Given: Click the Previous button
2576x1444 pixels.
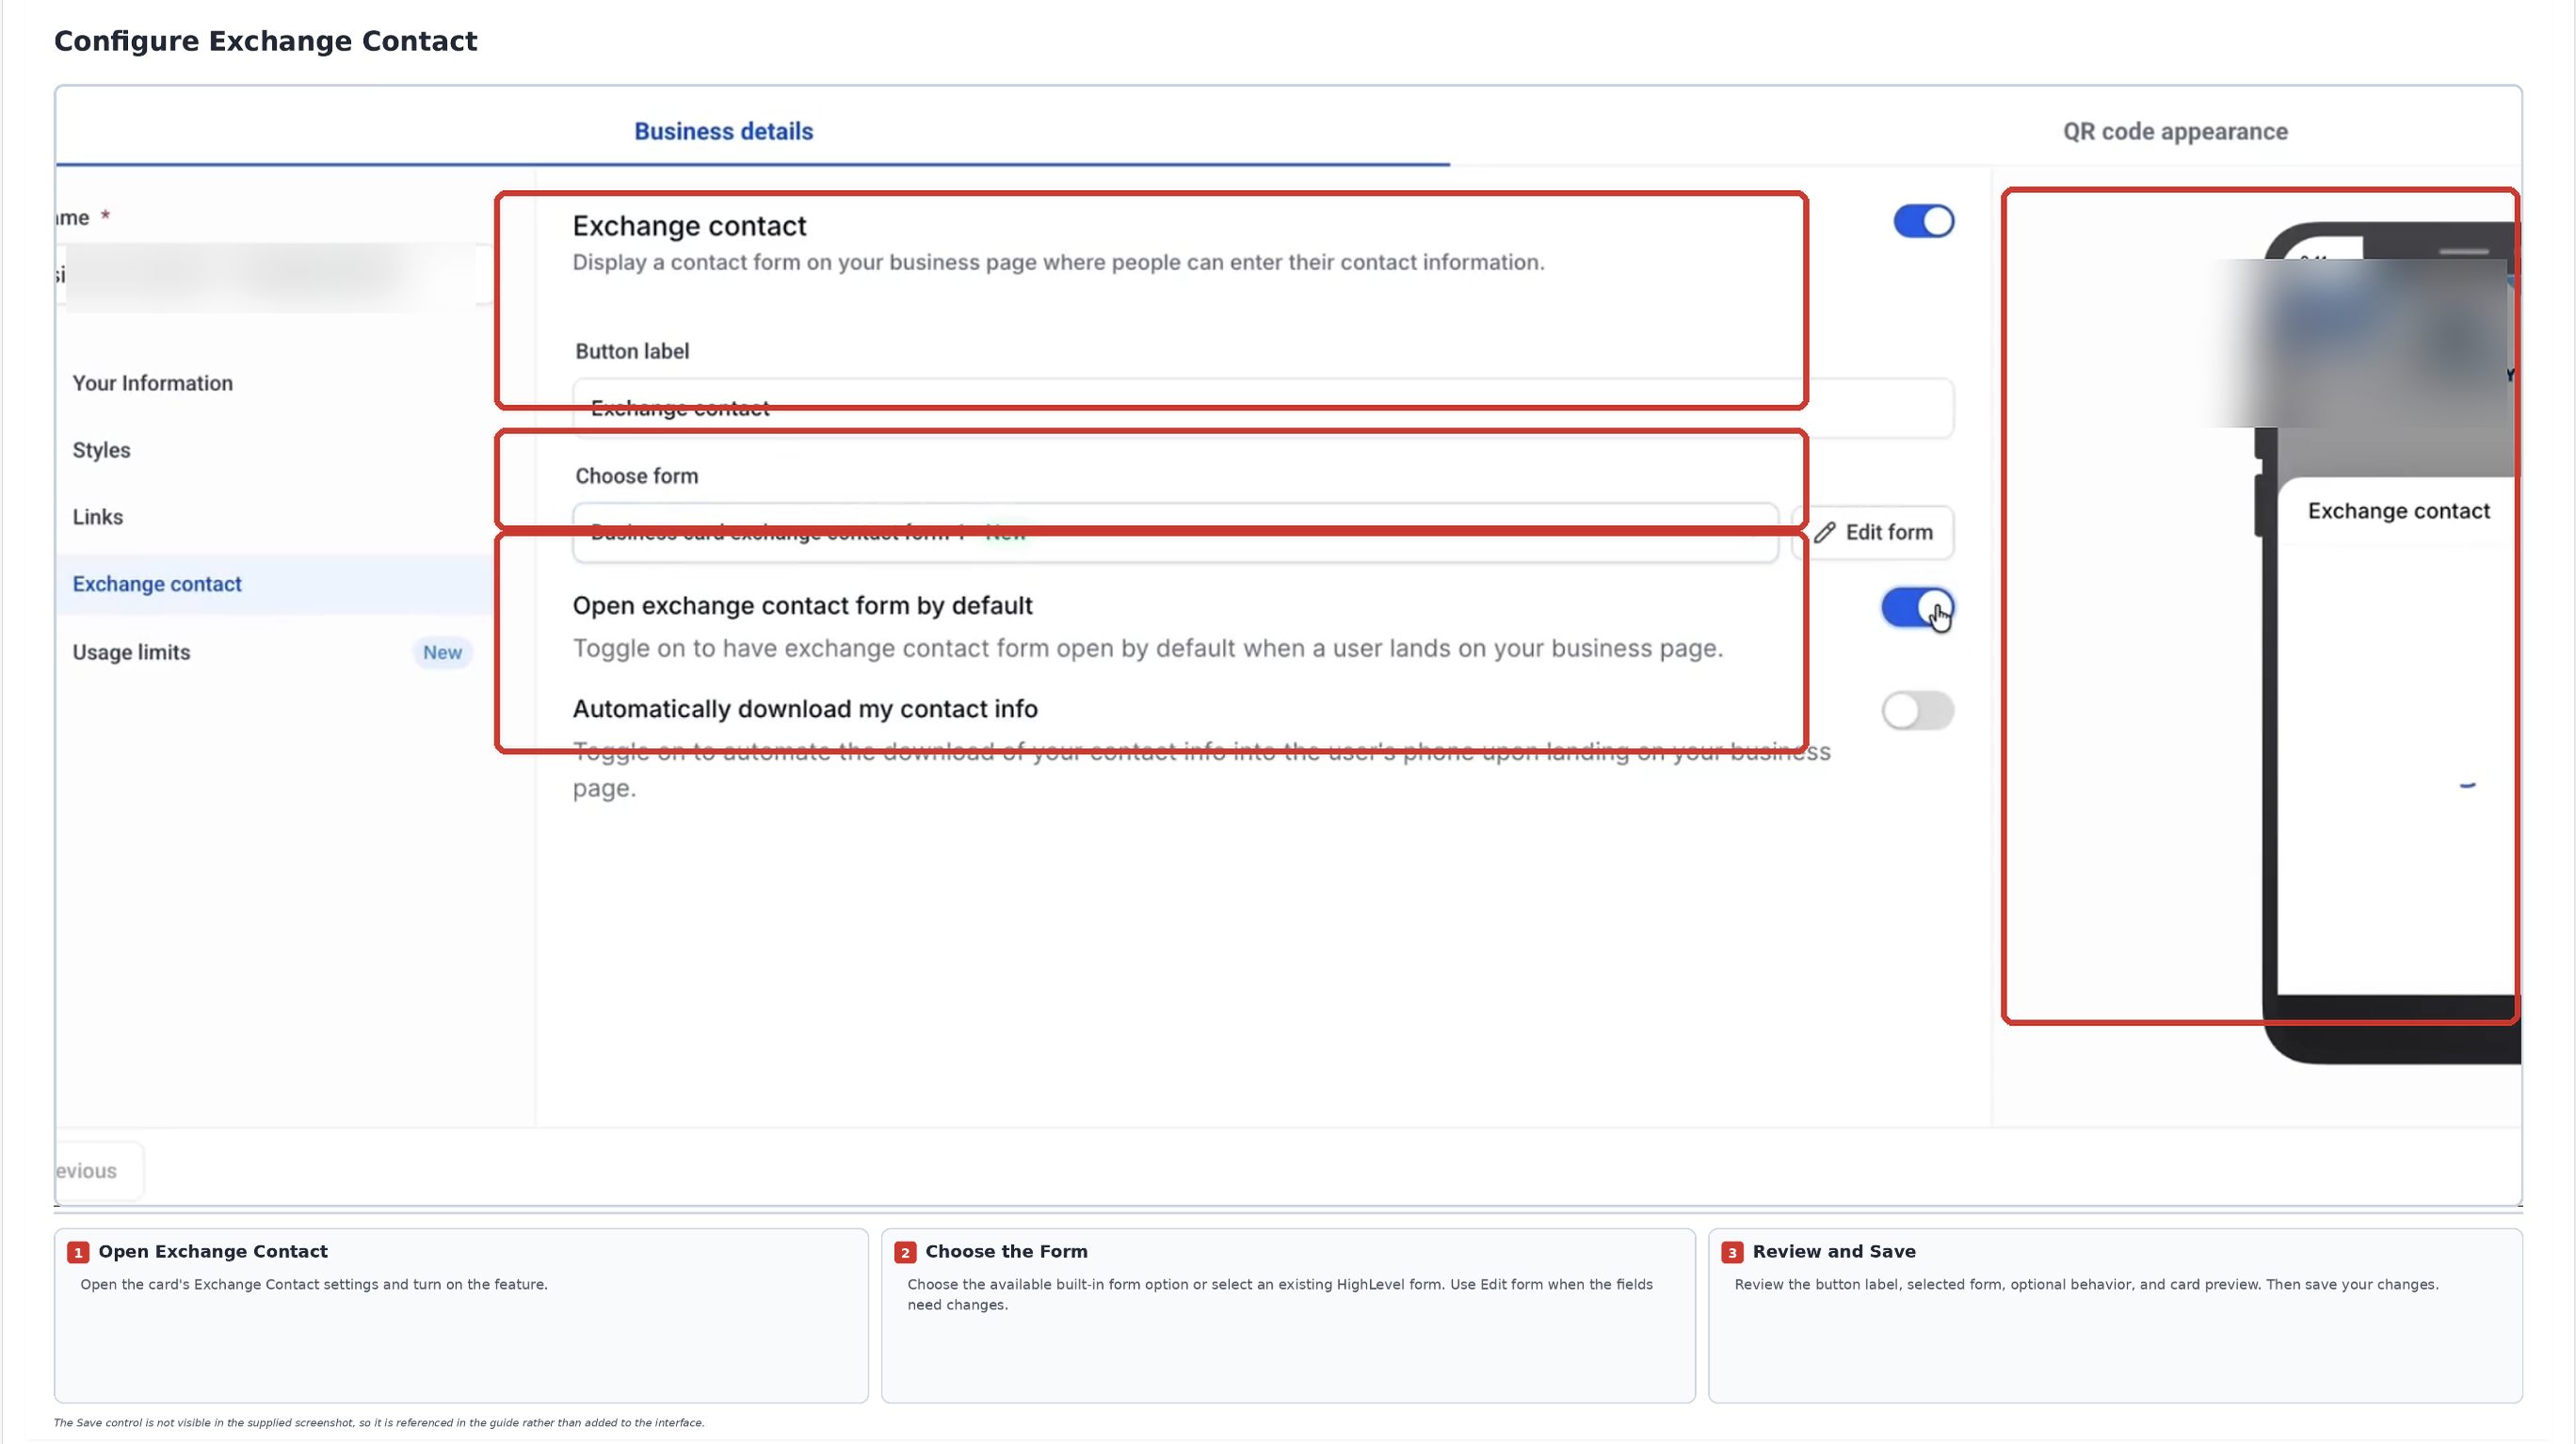Looking at the screenshot, I should [98, 1170].
